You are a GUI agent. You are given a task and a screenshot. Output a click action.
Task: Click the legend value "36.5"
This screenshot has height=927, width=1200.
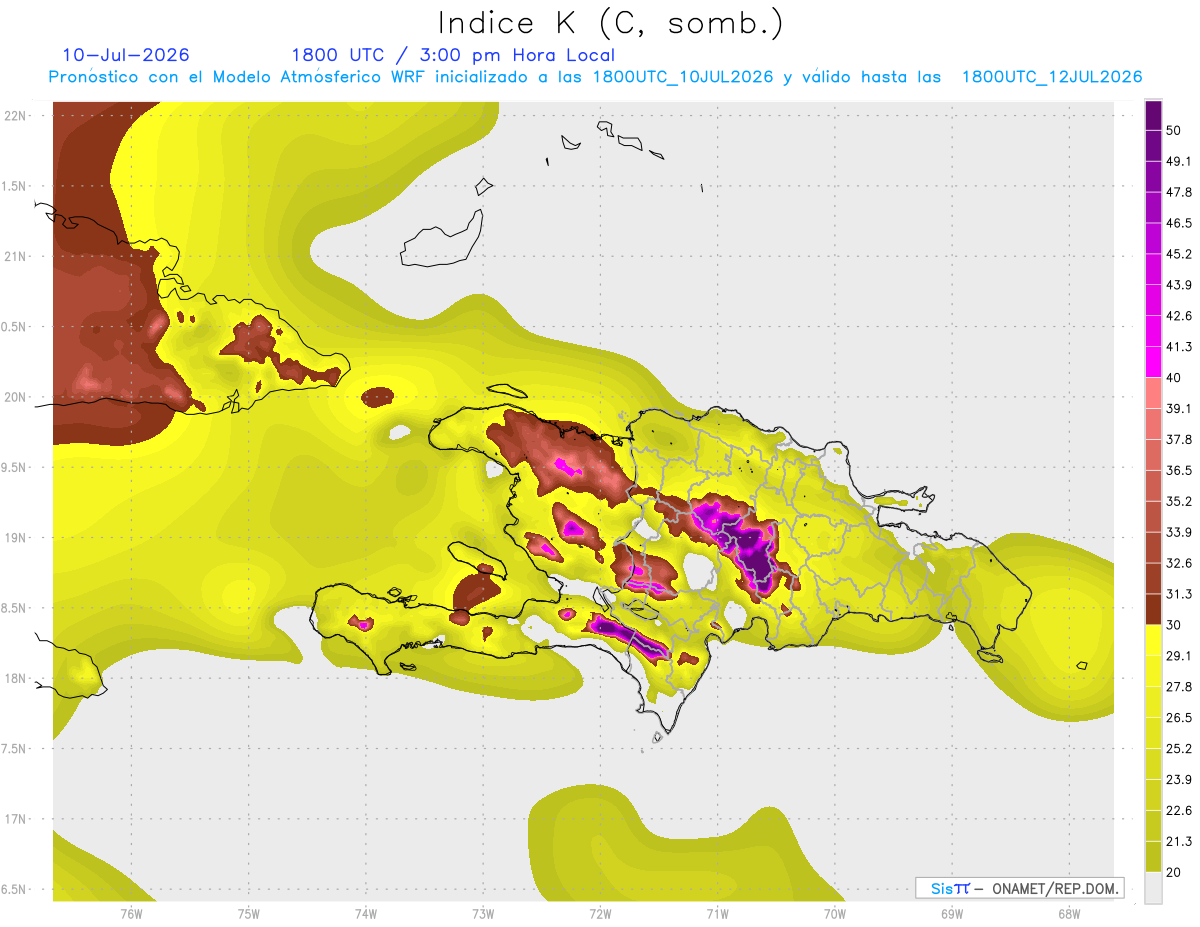pos(1179,470)
